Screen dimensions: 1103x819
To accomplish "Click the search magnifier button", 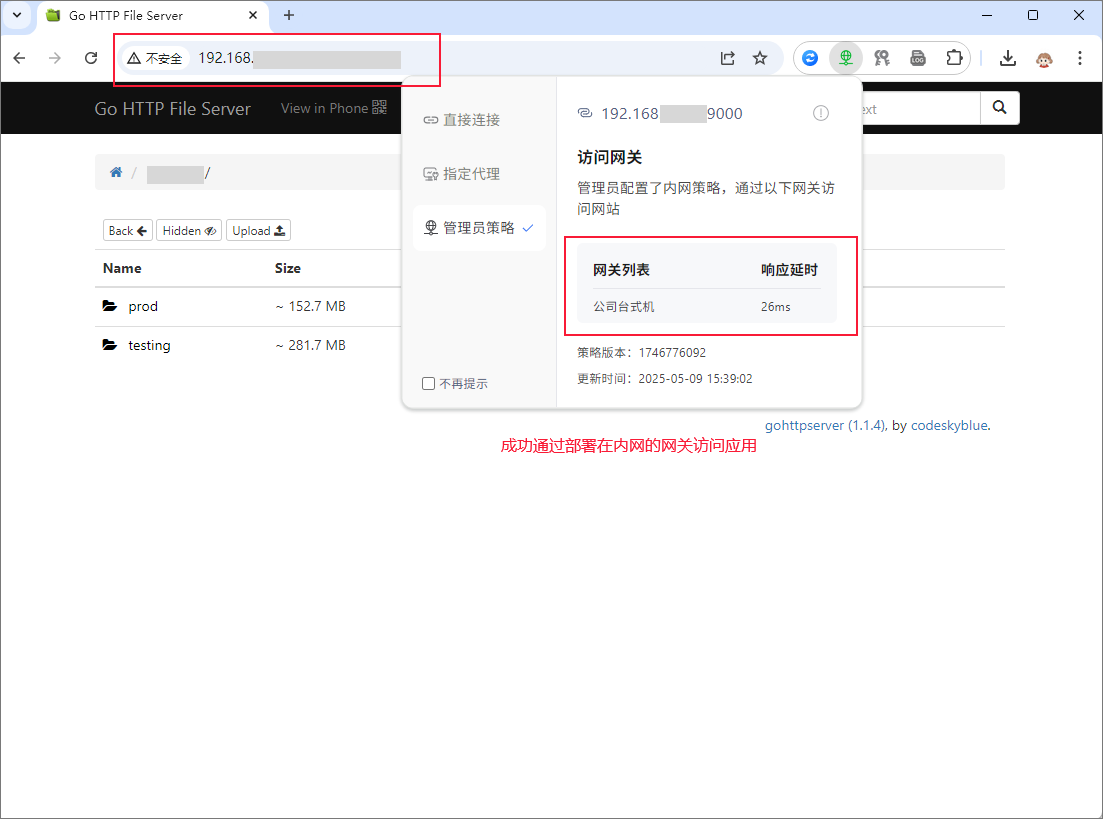I will 1000,108.
